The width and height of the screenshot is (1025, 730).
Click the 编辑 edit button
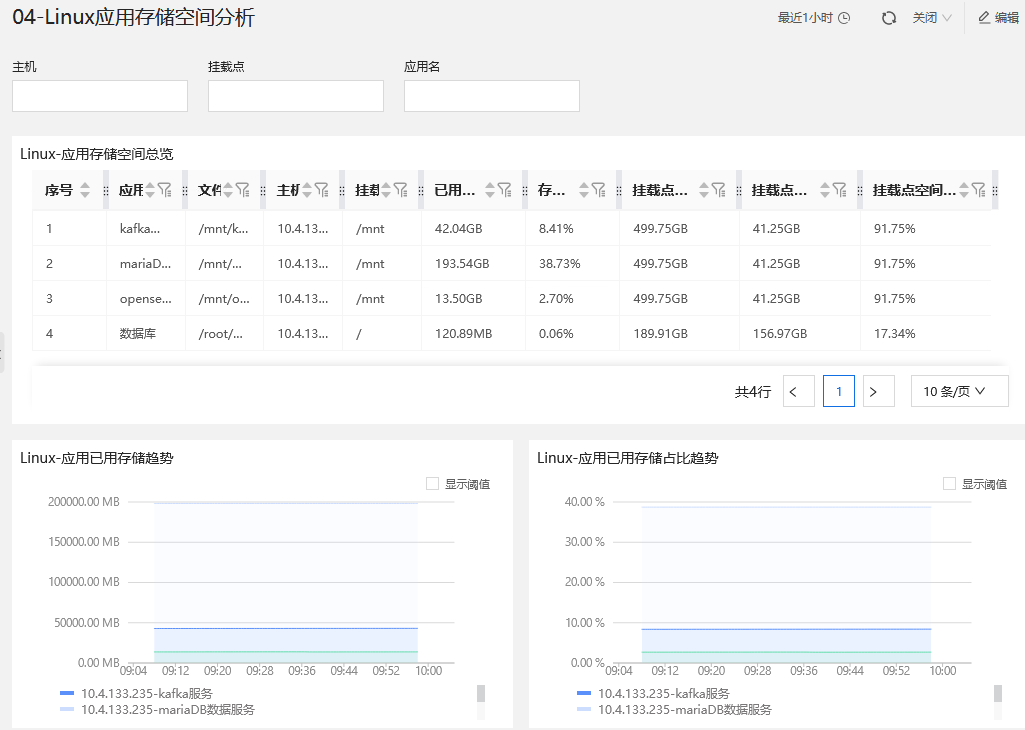(x=998, y=18)
